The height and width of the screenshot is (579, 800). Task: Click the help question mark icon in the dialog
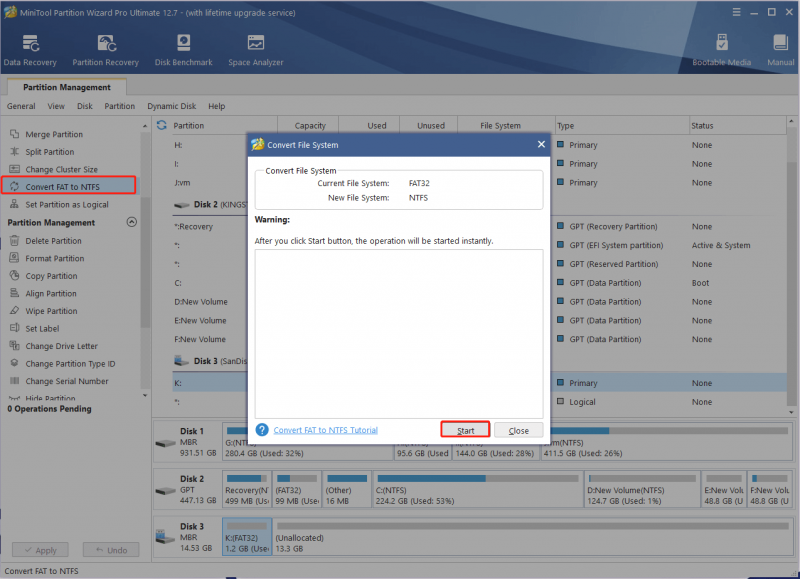[x=262, y=430]
